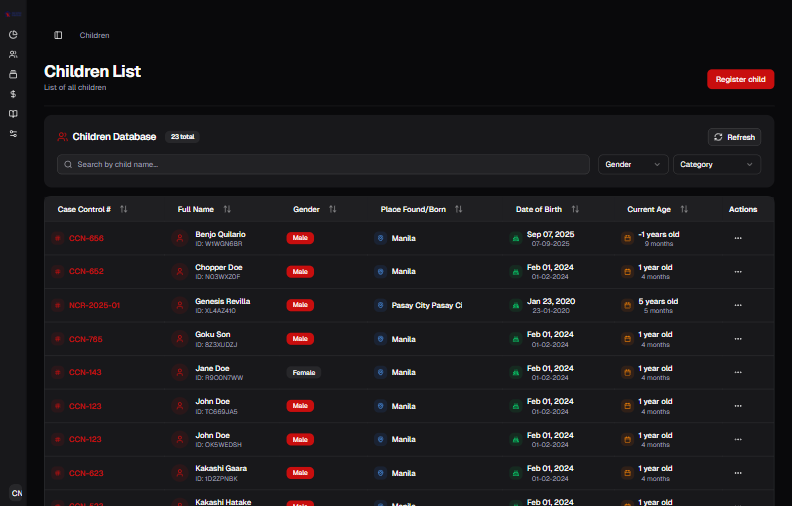
Task: Click the users icon in the sidebar
Action: pos(13,54)
